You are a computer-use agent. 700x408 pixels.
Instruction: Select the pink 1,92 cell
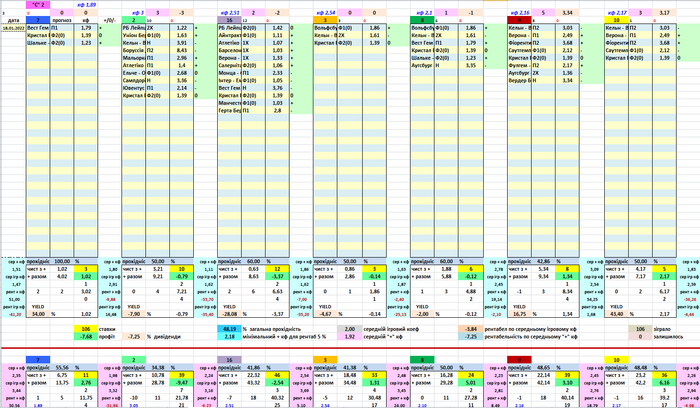tap(350, 337)
